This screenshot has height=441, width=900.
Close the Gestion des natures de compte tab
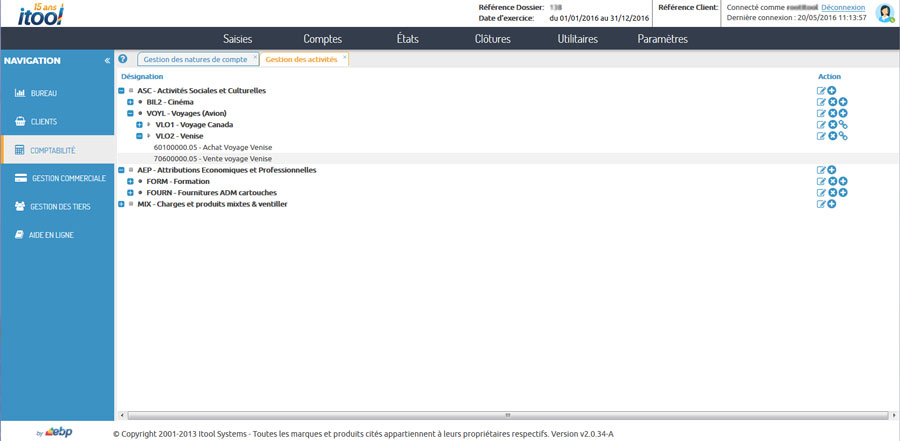[255, 57]
